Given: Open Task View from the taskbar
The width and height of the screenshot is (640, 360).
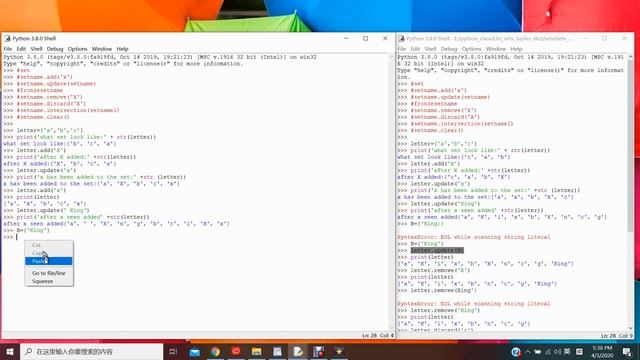Looking at the screenshot, I should [173, 351].
